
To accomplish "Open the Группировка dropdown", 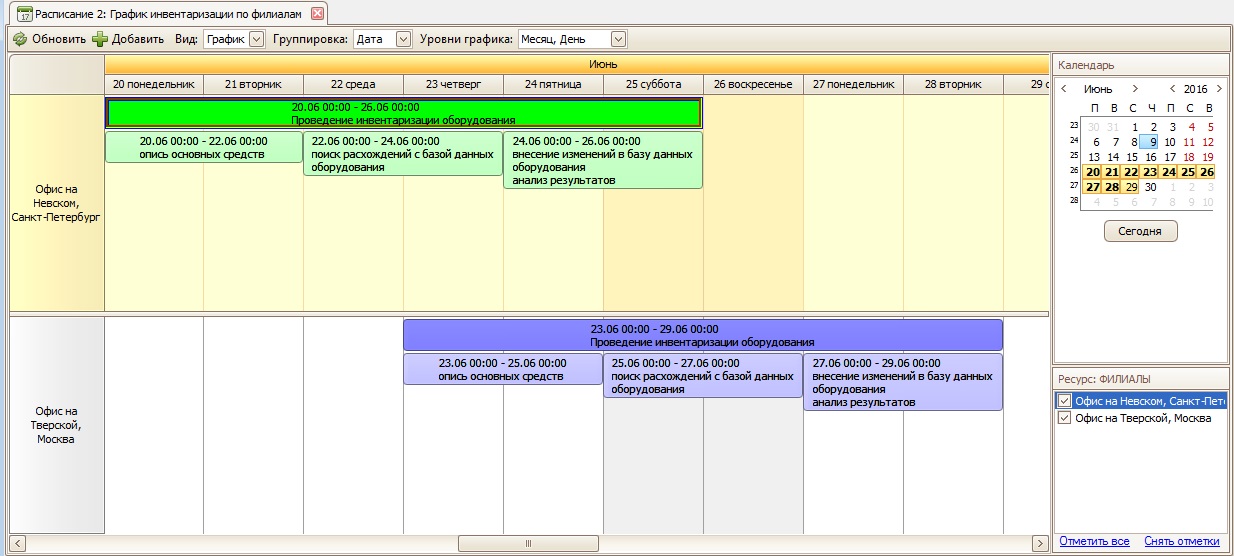I will pos(403,39).
